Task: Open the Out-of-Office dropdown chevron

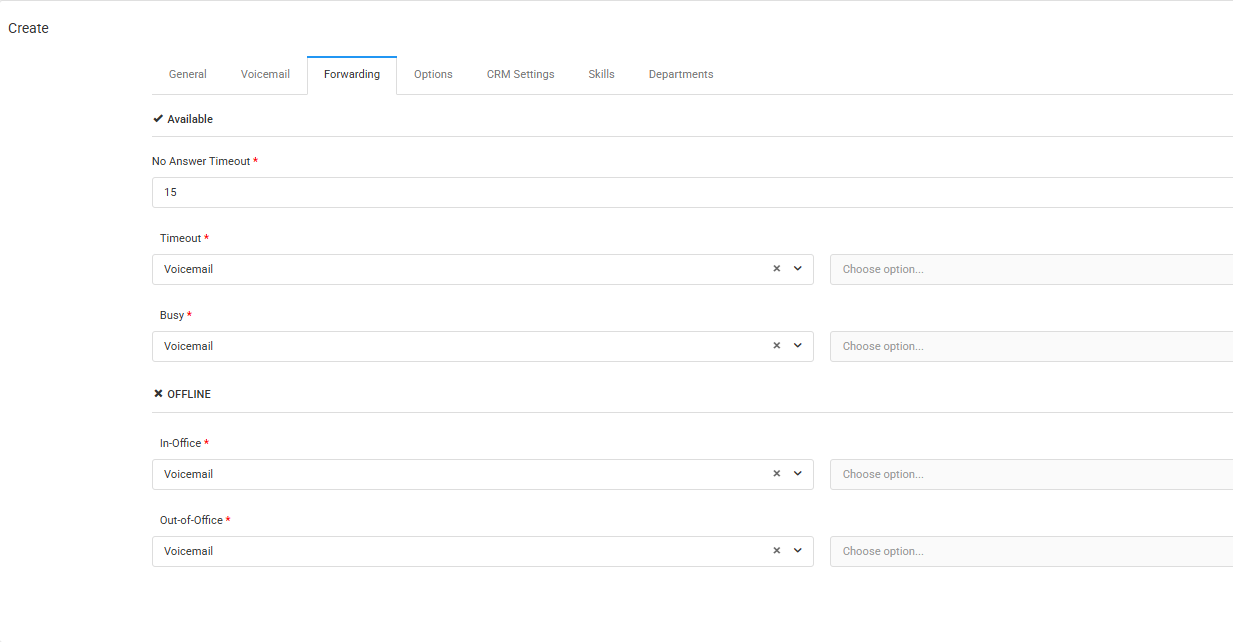Action: coord(798,551)
